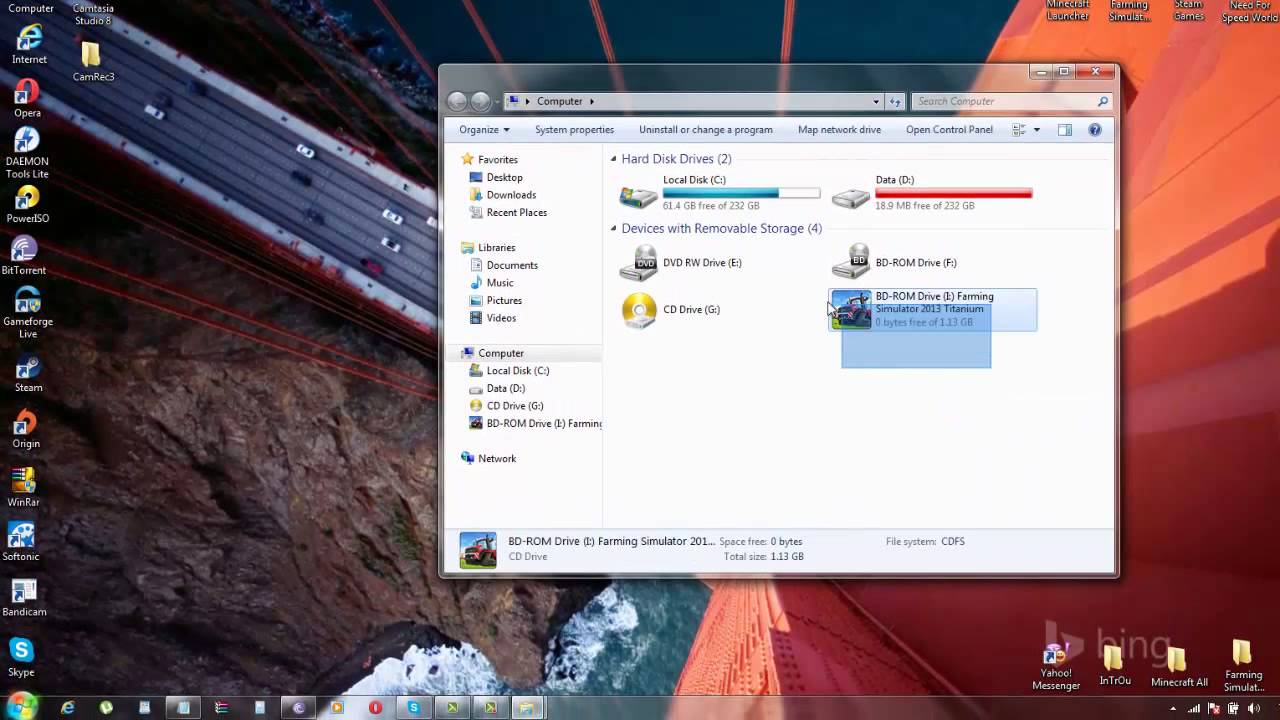Viewport: 1280px width, 720px height.
Task: Open the address bar history dropdown arrow
Action: 876,101
